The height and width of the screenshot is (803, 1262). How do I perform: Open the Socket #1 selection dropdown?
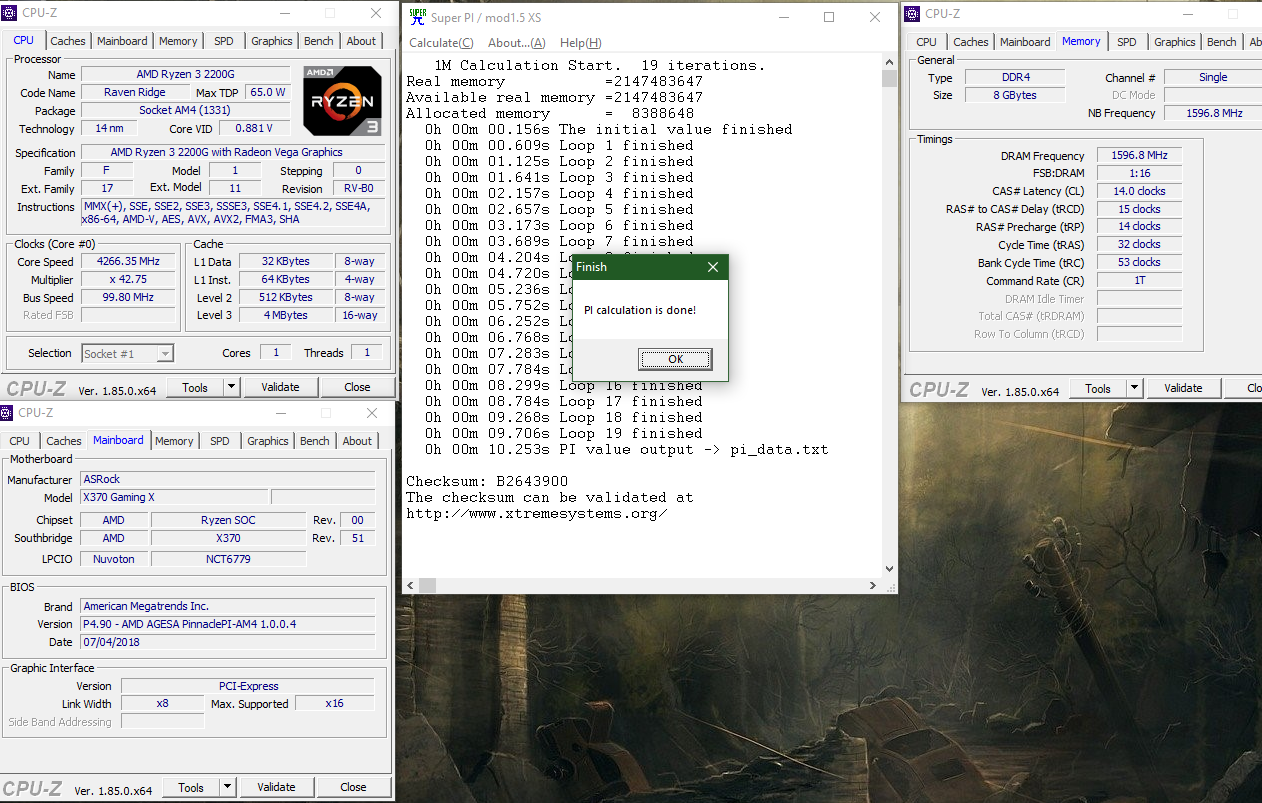pos(165,353)
